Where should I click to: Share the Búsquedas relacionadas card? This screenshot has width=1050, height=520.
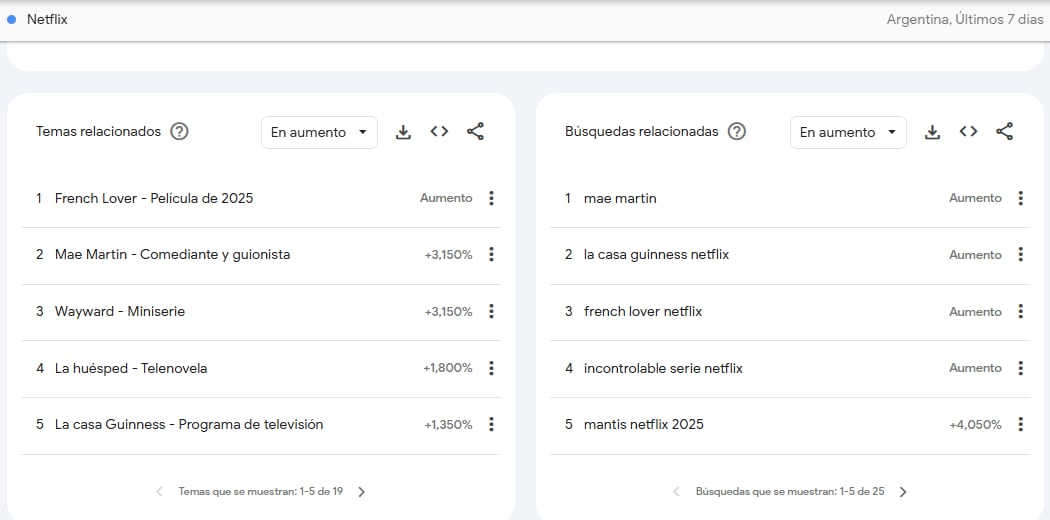click(x=1004, y=132)
